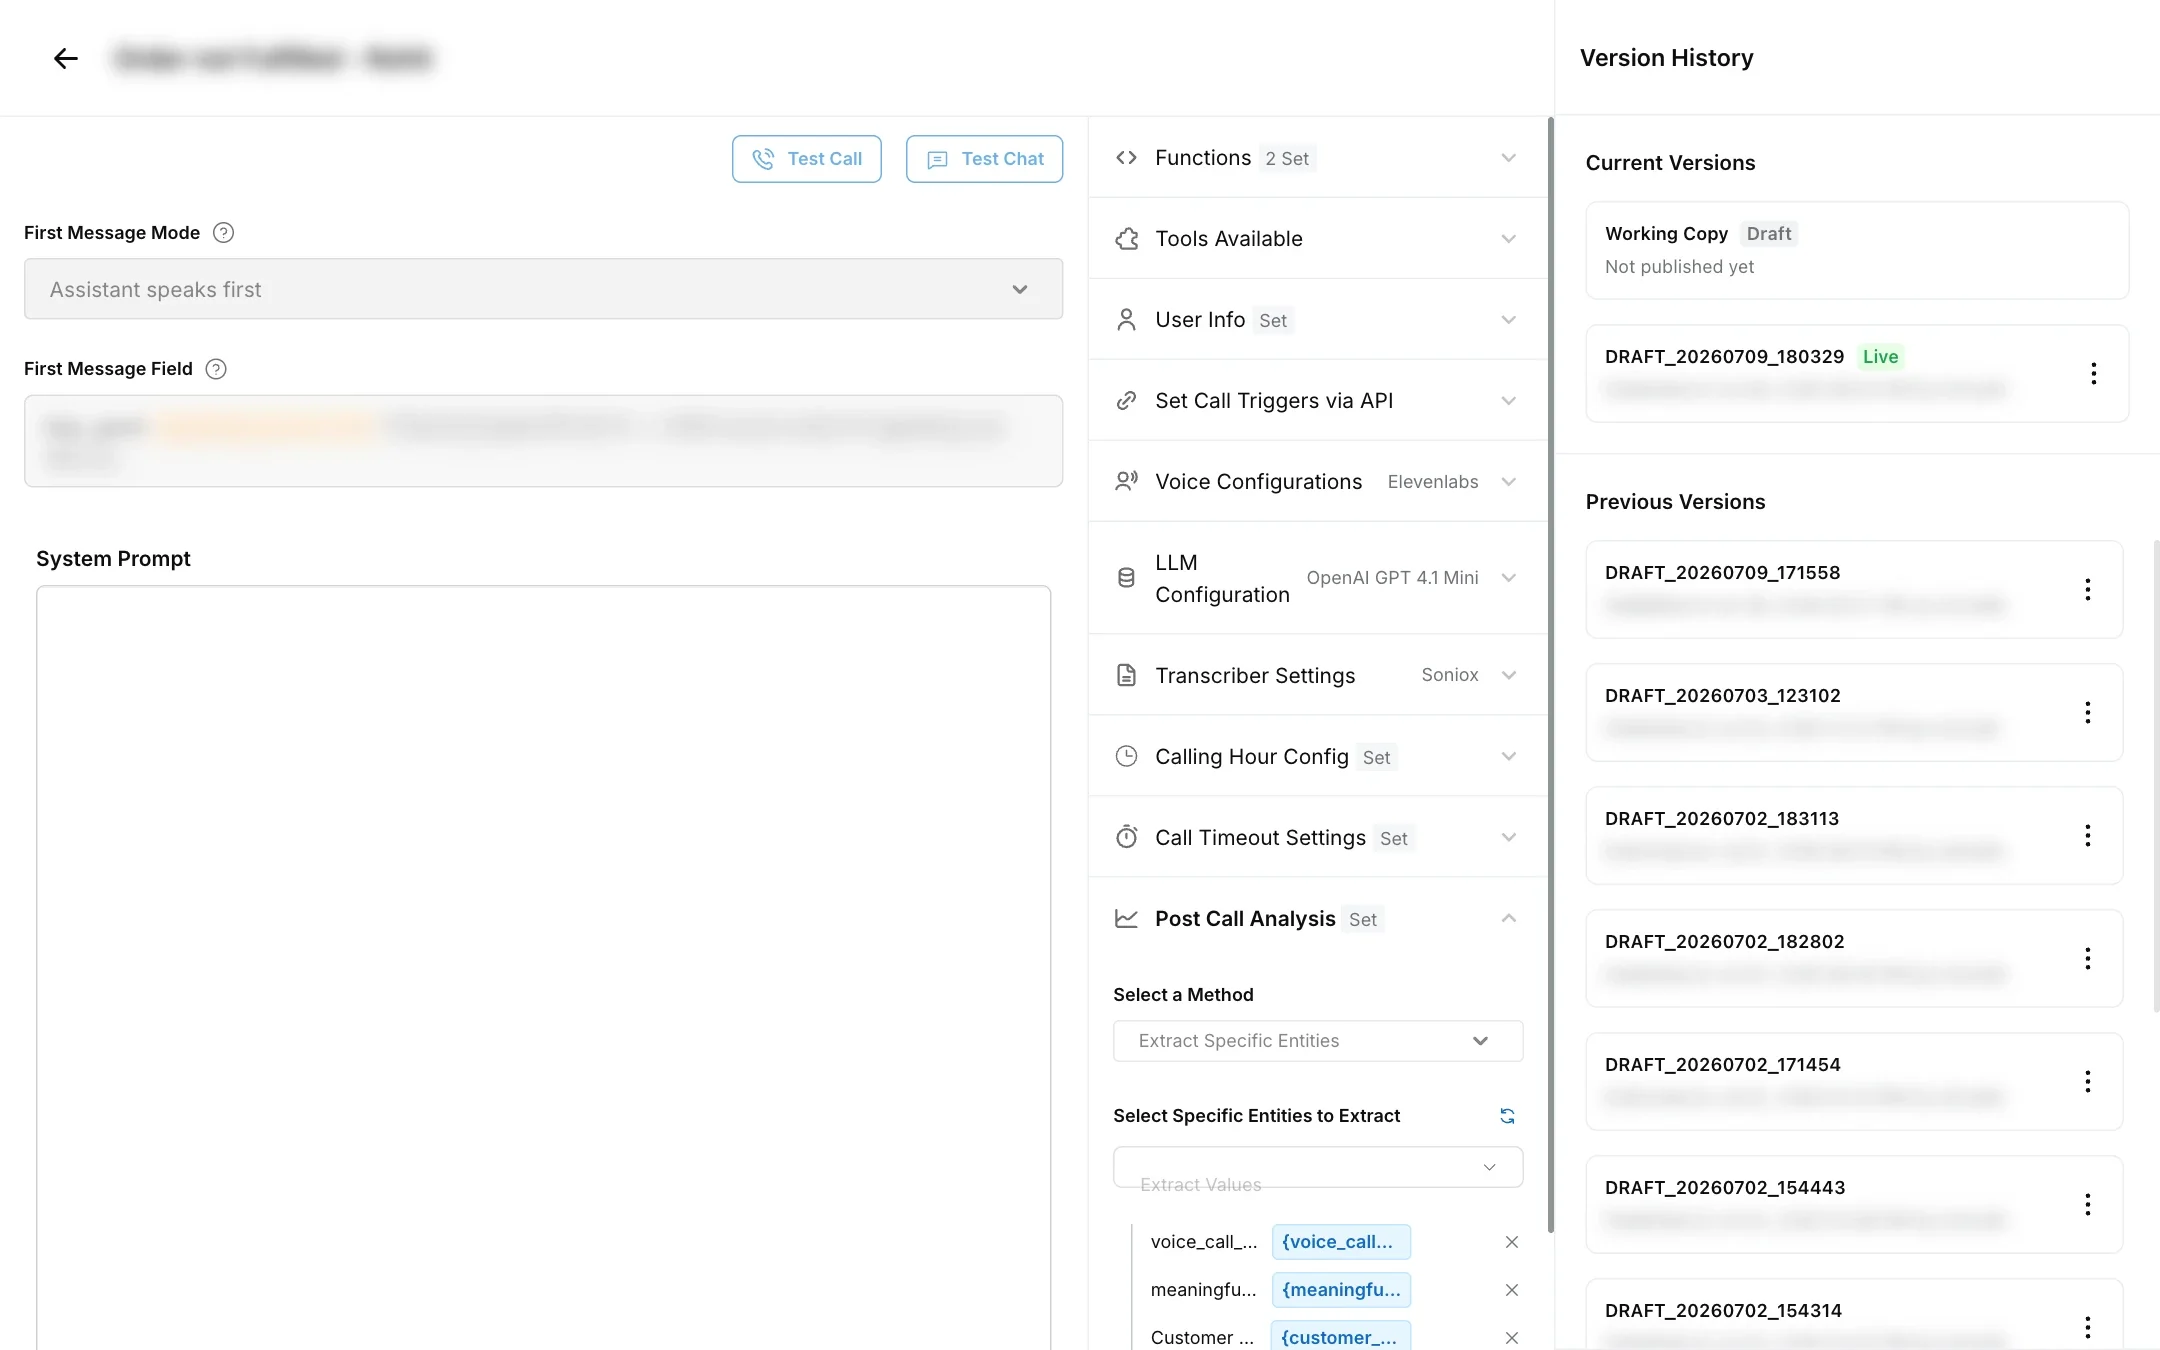Click the LLM Configuration database icon
Image resolution: width=2160 pixels, height=1350 pixels.
point(1126,578)
